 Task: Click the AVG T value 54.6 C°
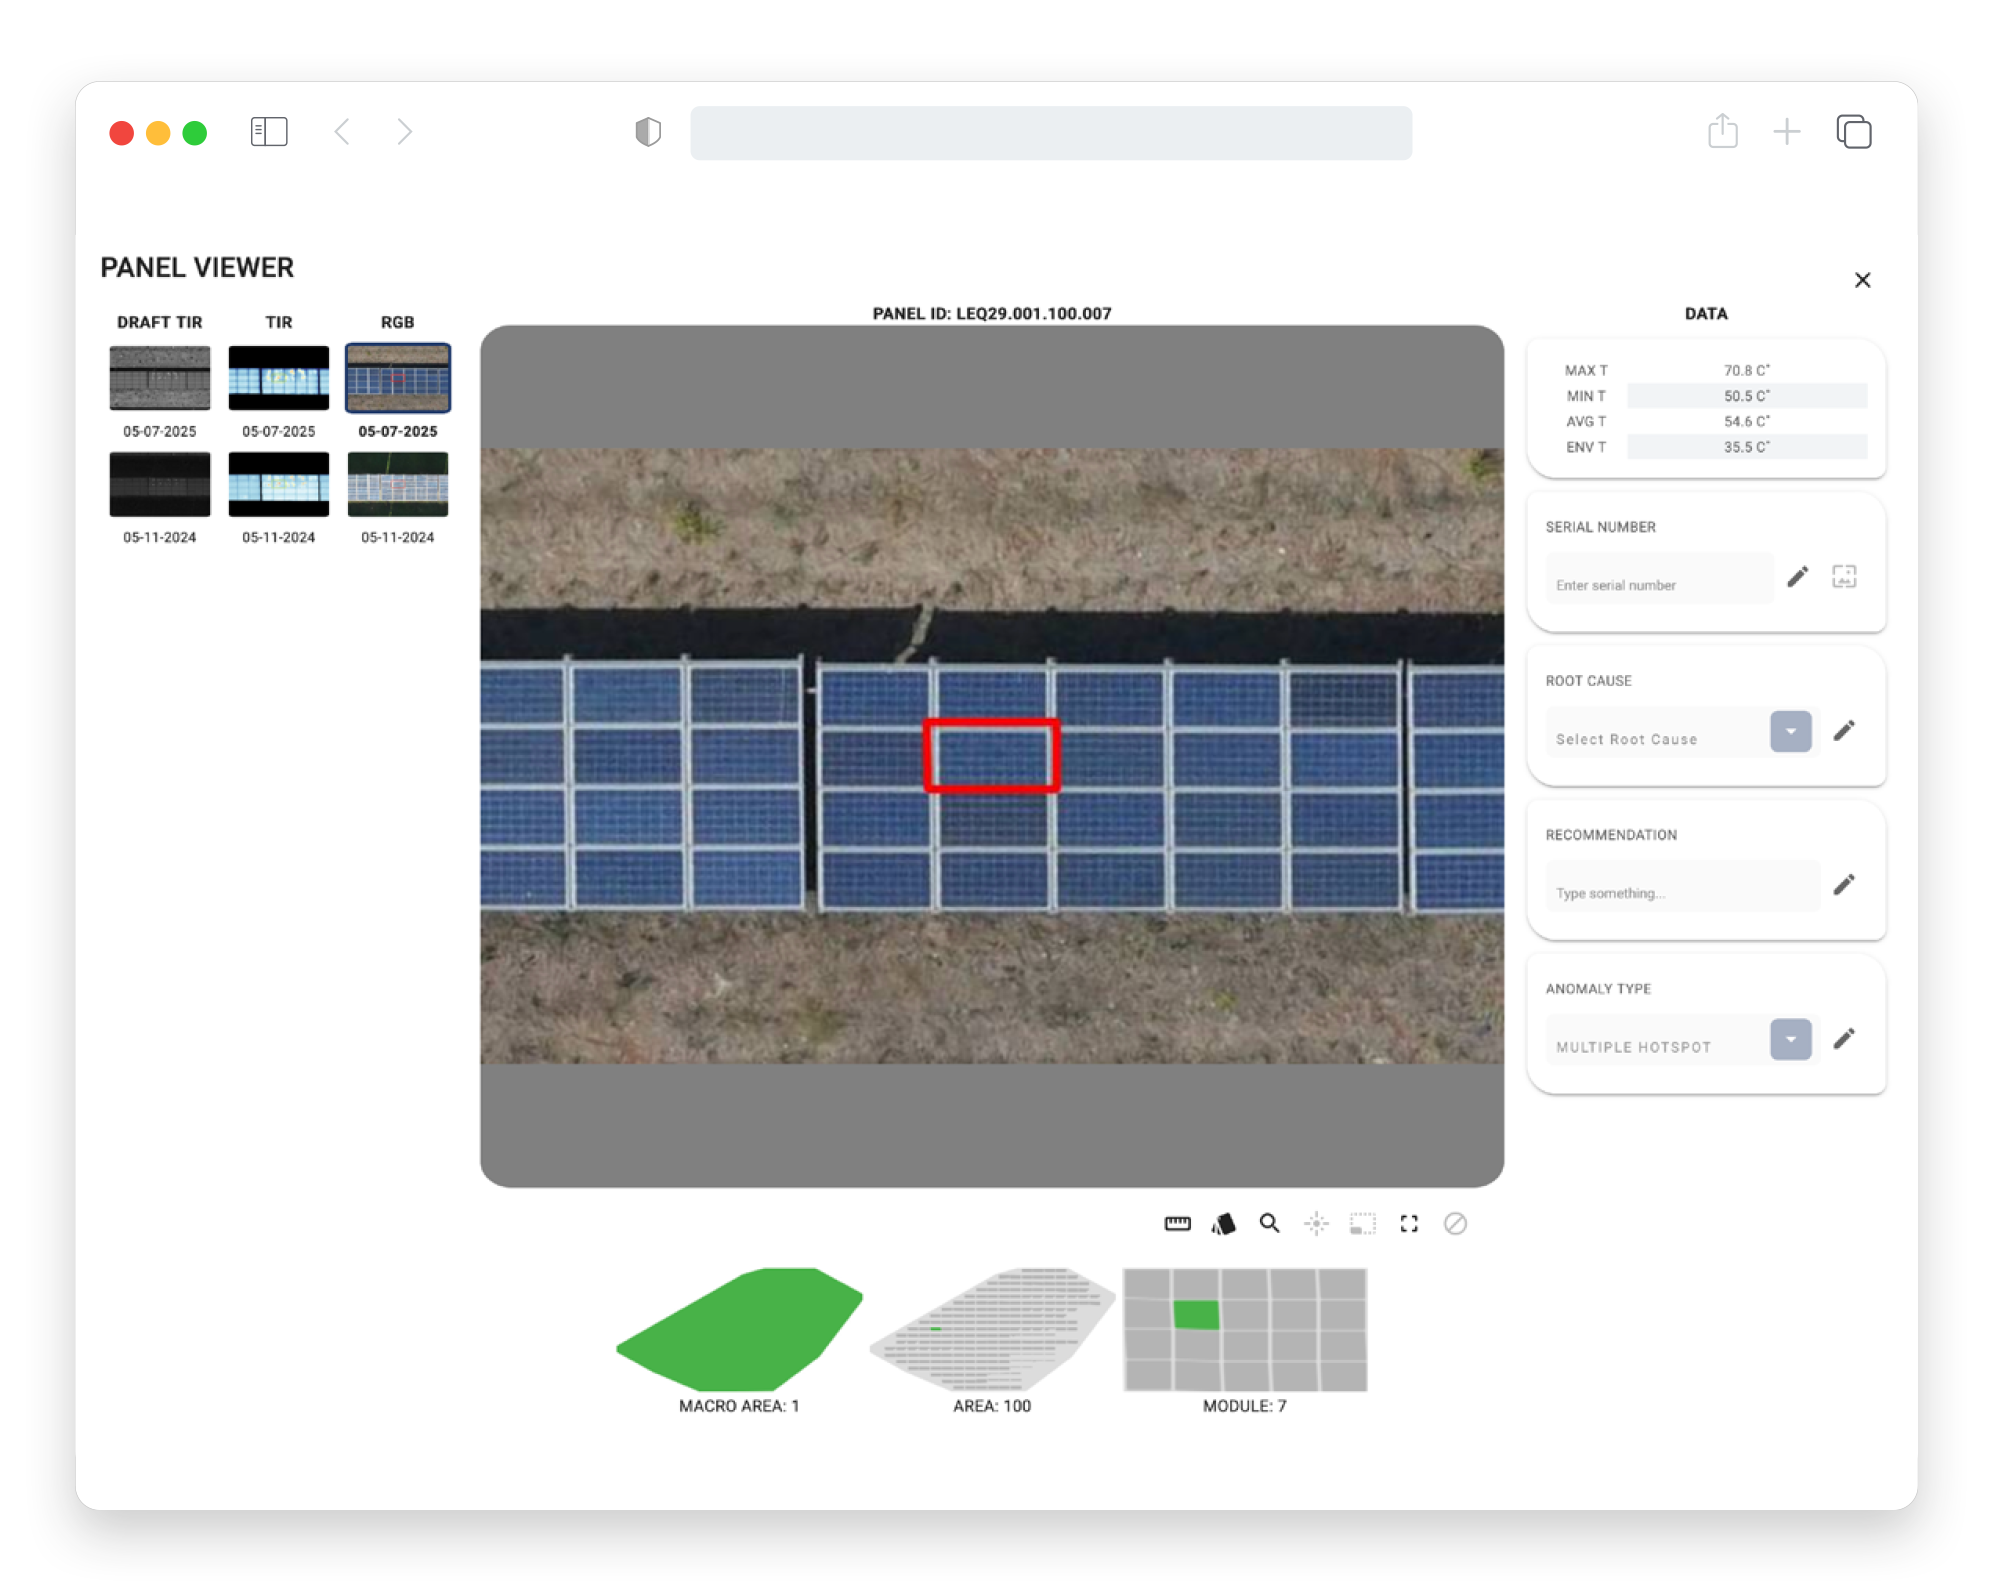pos(1746,422)
